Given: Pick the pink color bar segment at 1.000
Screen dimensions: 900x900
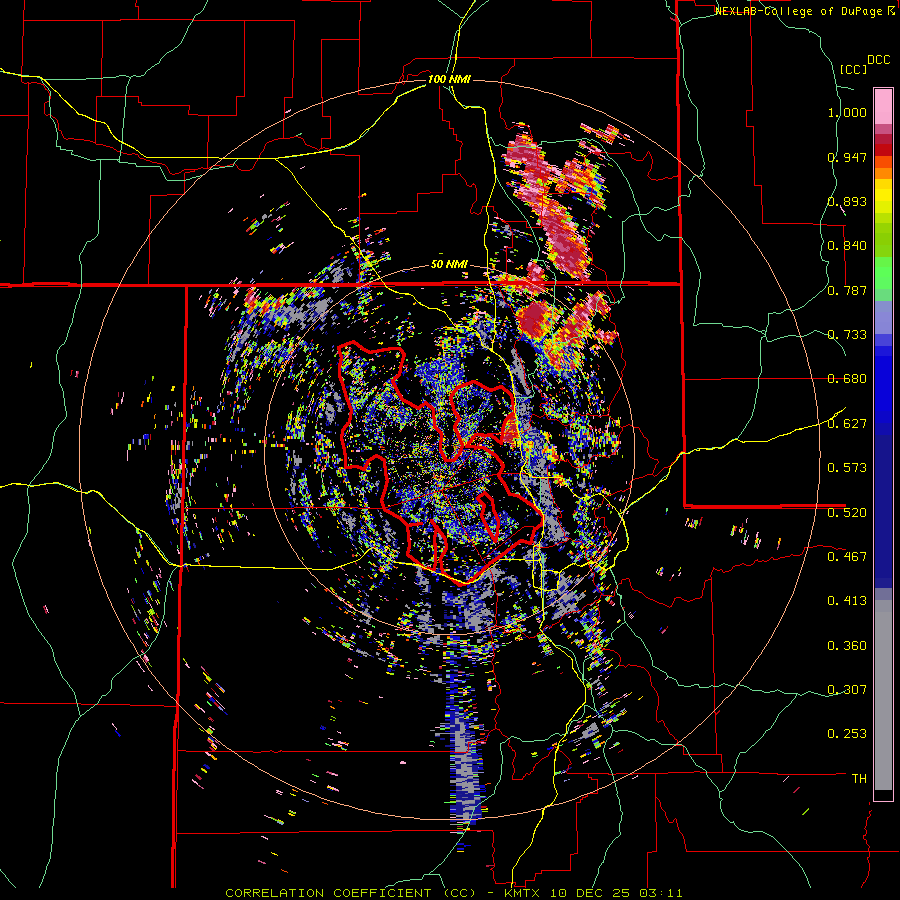Looking at the screenshot, I should [883, 107].
